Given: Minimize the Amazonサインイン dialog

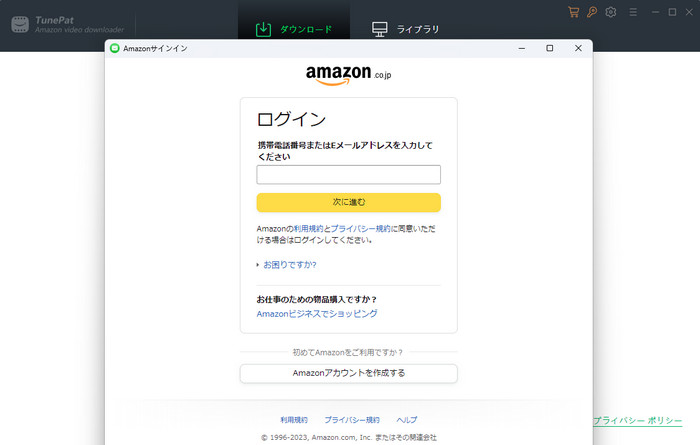Looking at the screenshot, I should coord(522,48).
